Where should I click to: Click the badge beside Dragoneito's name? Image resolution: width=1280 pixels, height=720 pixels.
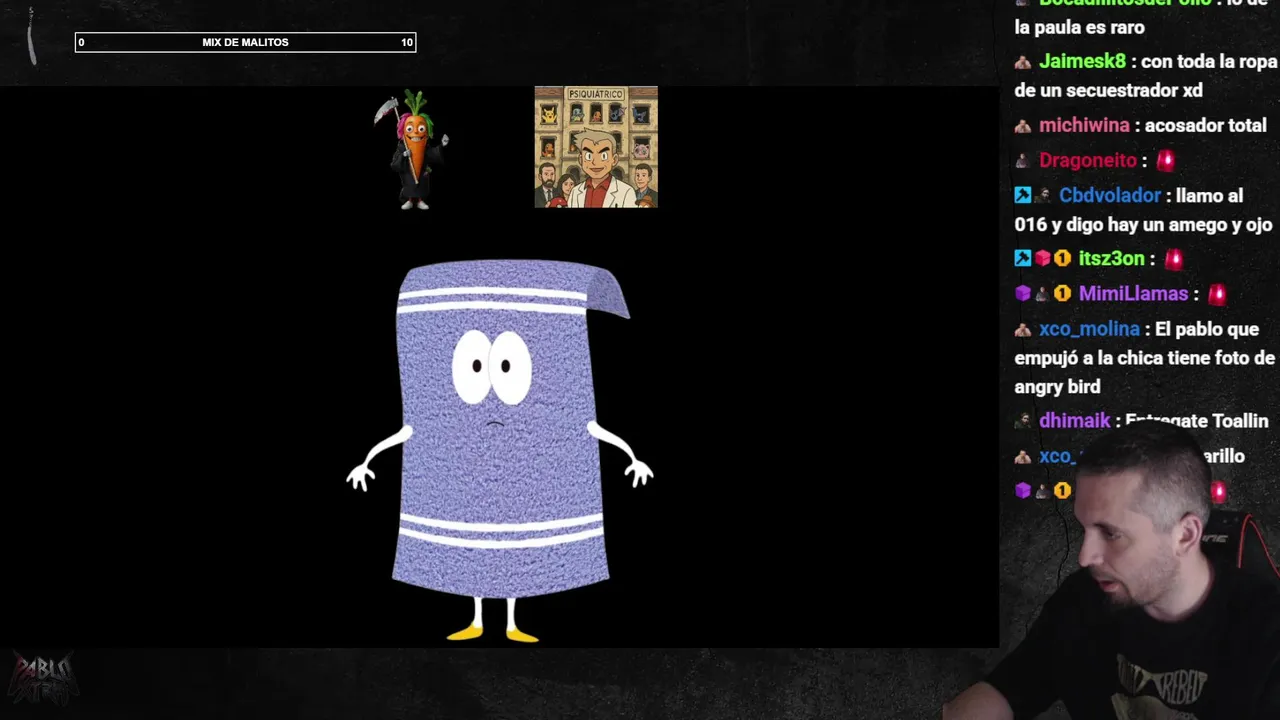pos(1022,161)
